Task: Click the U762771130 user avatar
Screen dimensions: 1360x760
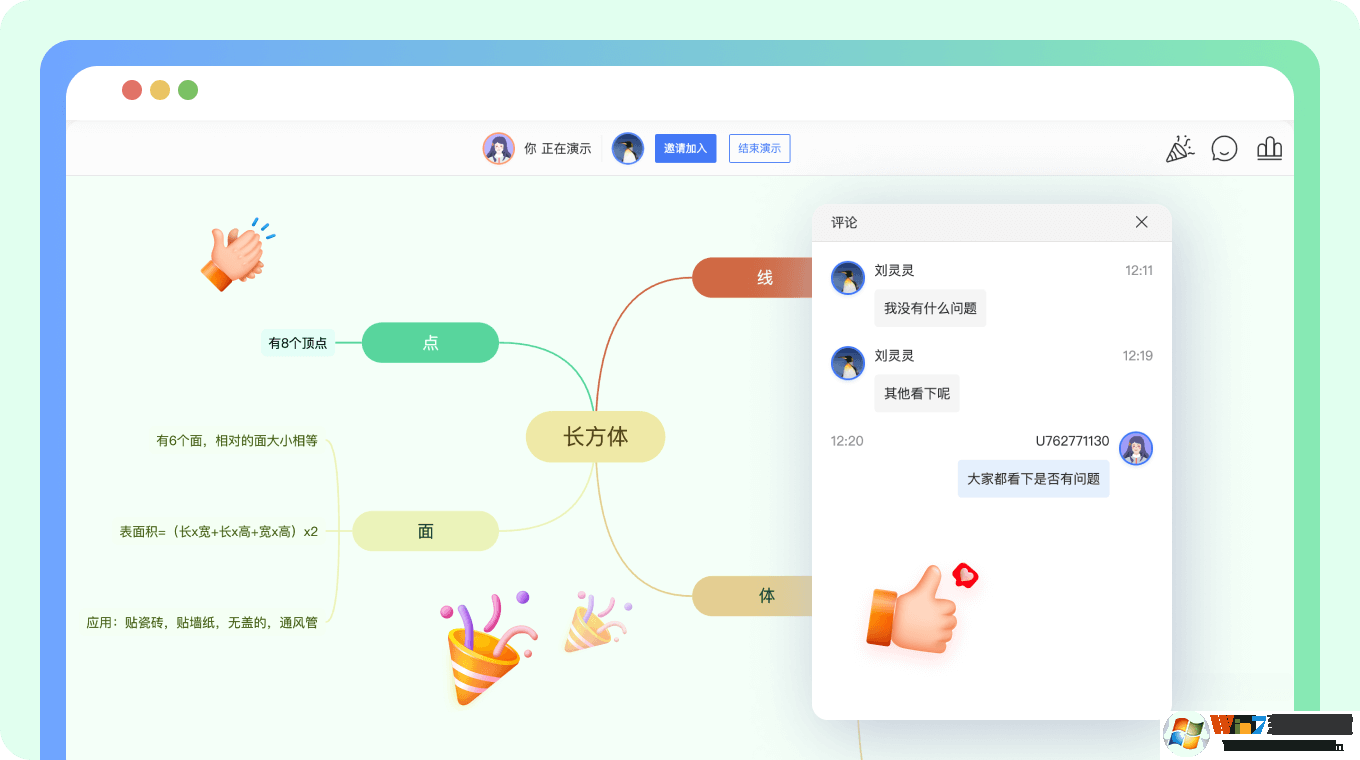Action: pyautogui.click(x=1136, y=449)
